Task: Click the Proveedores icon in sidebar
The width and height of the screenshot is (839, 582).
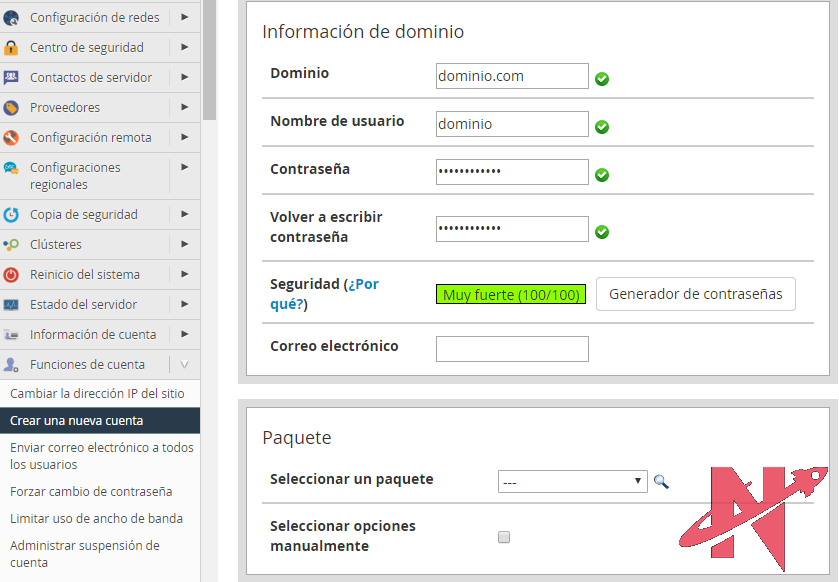Action: 11,108
